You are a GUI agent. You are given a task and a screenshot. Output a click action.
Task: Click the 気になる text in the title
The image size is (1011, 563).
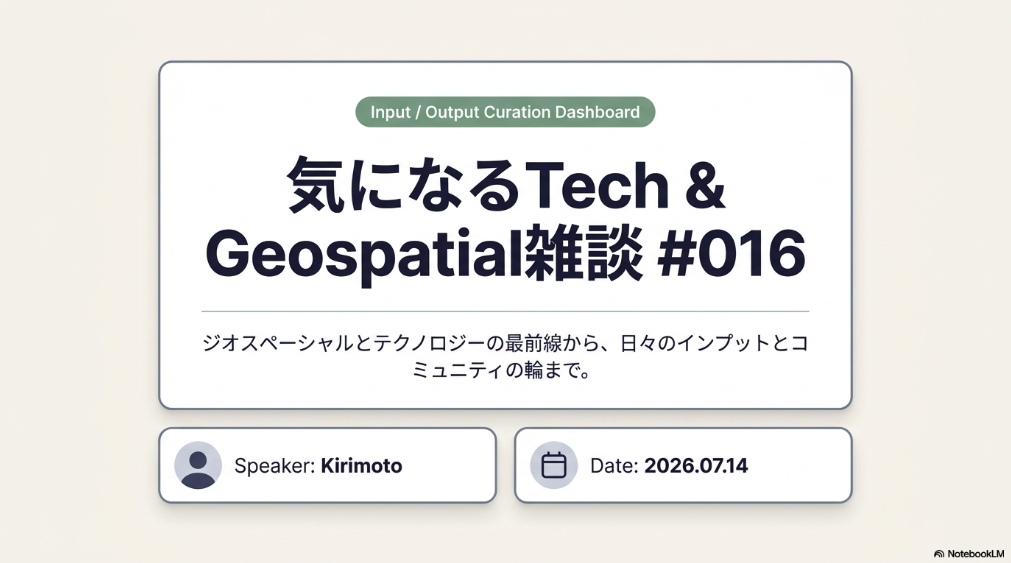(405, 184)
